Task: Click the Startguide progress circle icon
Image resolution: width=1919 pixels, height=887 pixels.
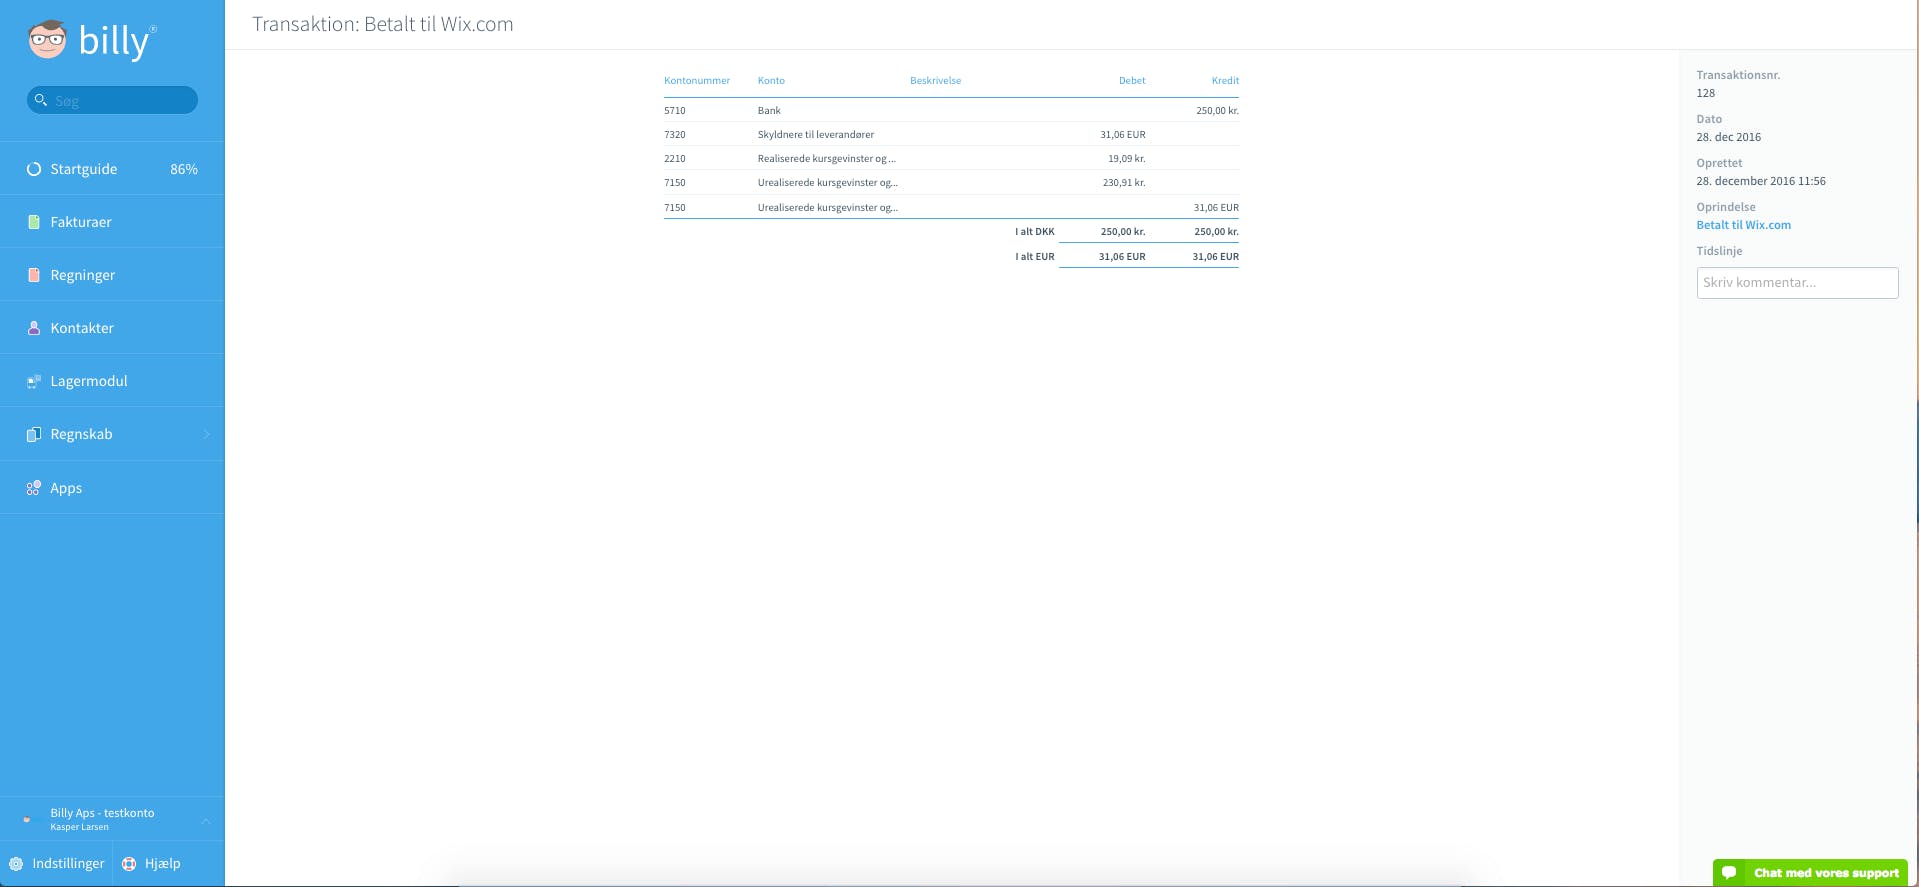Action: coord(34,169)
